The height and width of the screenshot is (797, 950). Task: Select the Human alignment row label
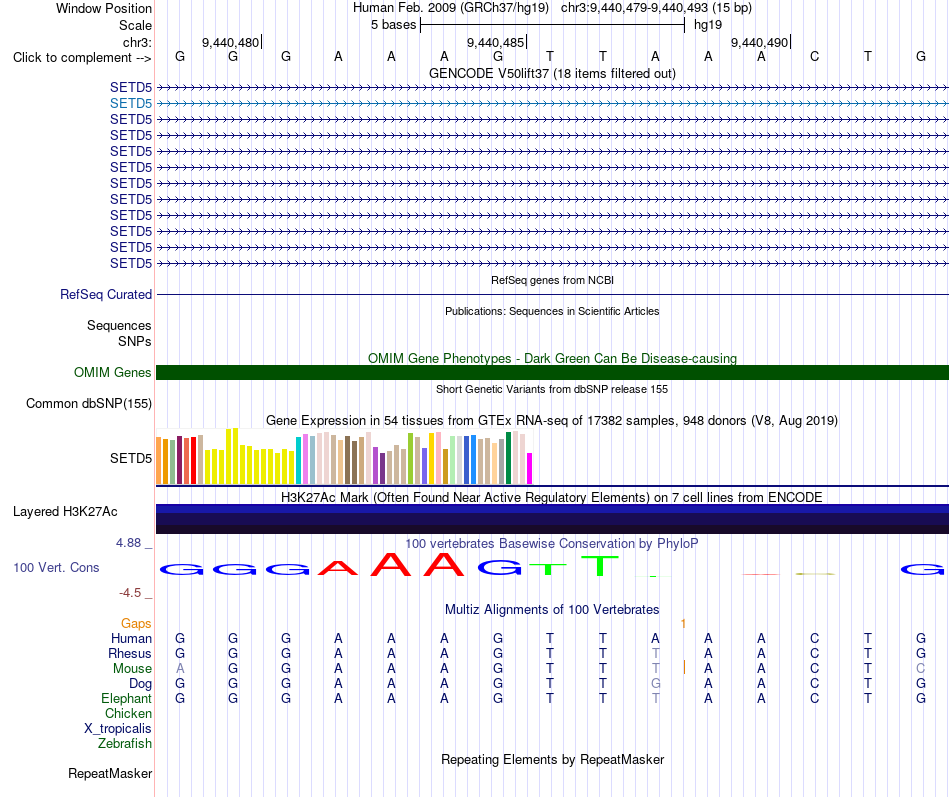coord(131,639)
